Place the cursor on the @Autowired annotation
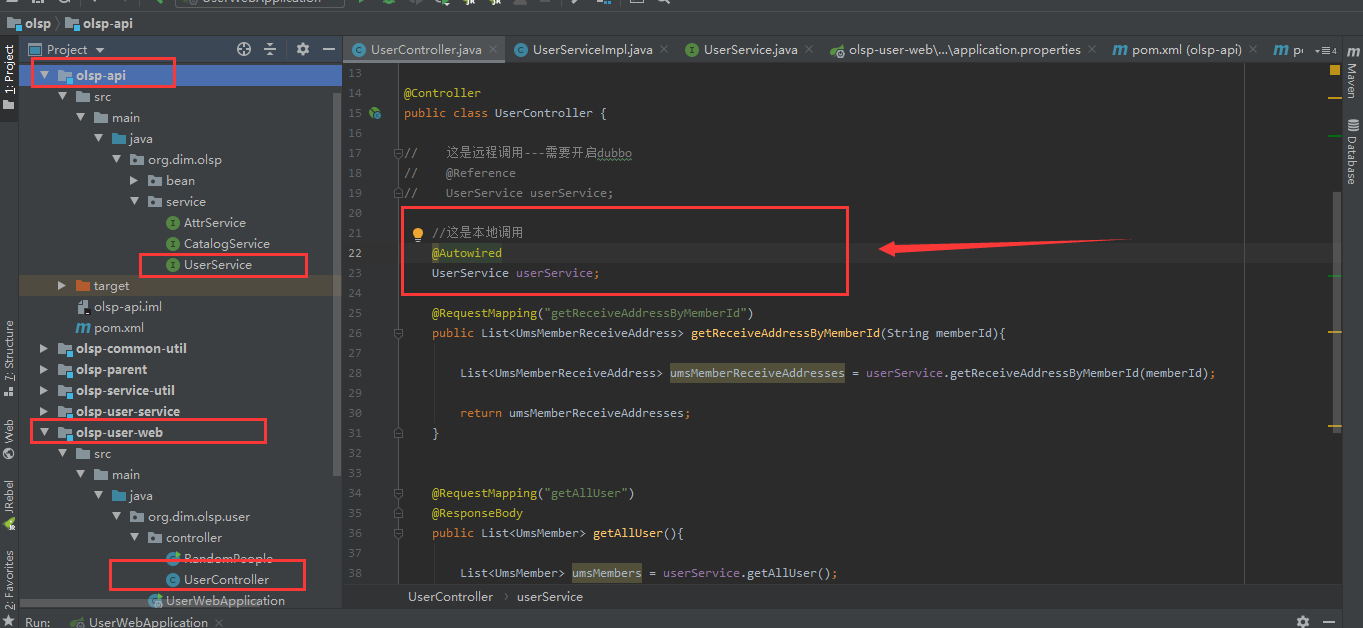 click(x=467, y=254)
